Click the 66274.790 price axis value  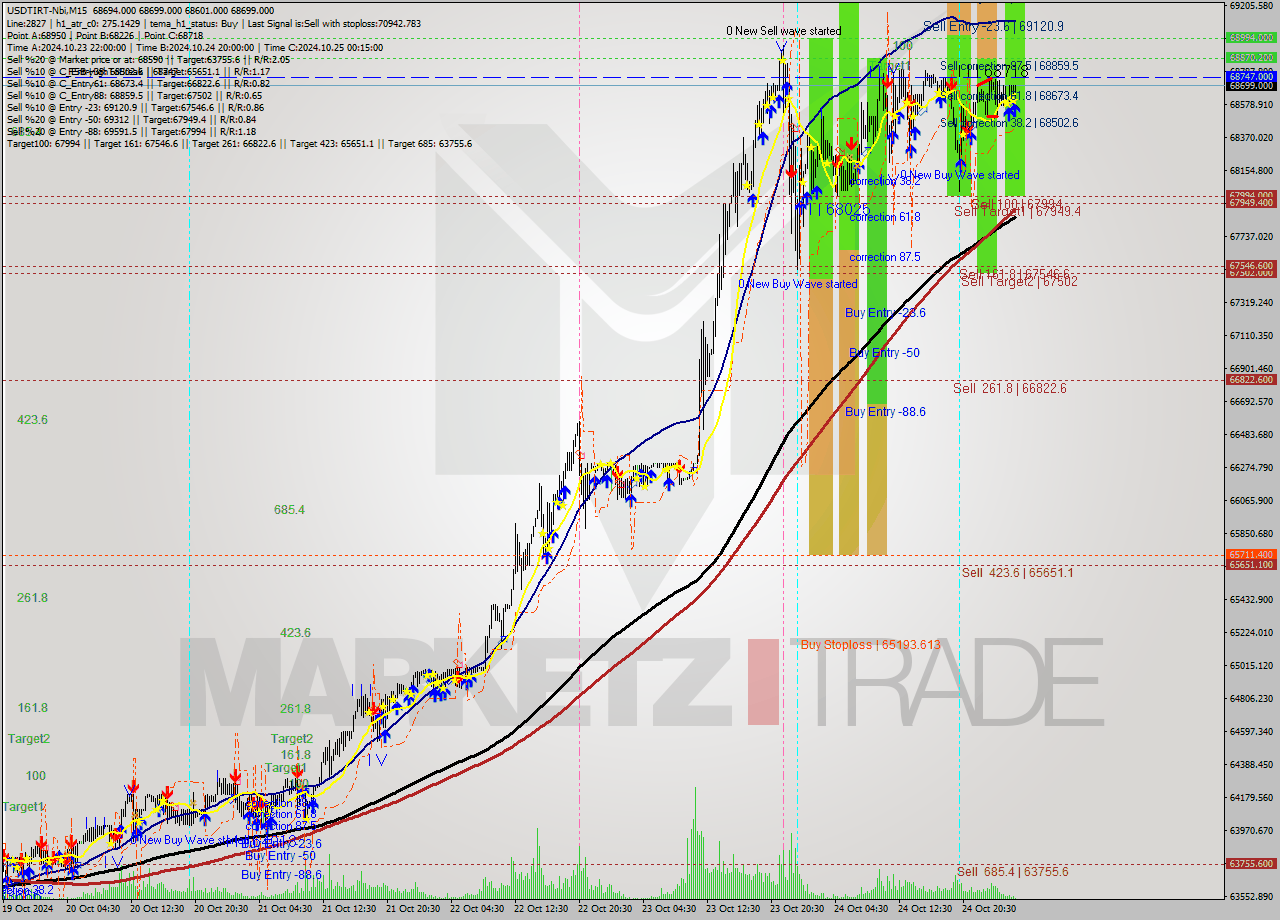coord(1251,467)
